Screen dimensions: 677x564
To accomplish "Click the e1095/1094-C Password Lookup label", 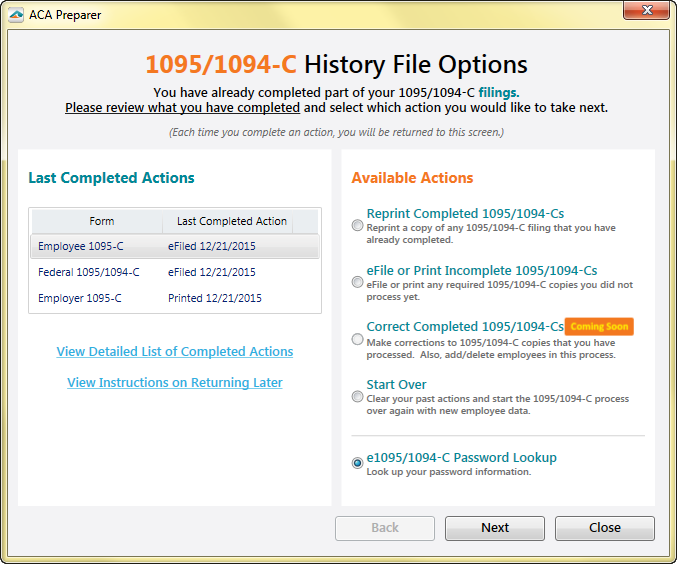I will pyautogui.click(x=461, y=458).
